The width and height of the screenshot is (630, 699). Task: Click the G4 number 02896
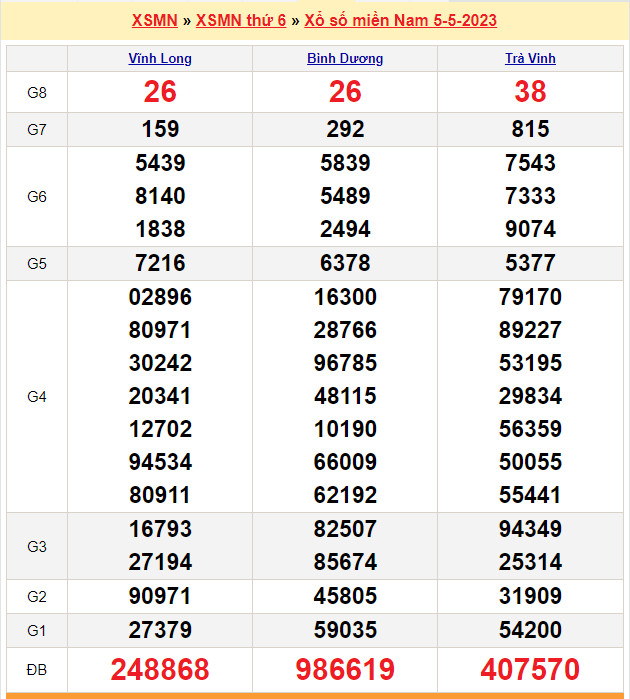pyautogui.click(x=160, y=297)
